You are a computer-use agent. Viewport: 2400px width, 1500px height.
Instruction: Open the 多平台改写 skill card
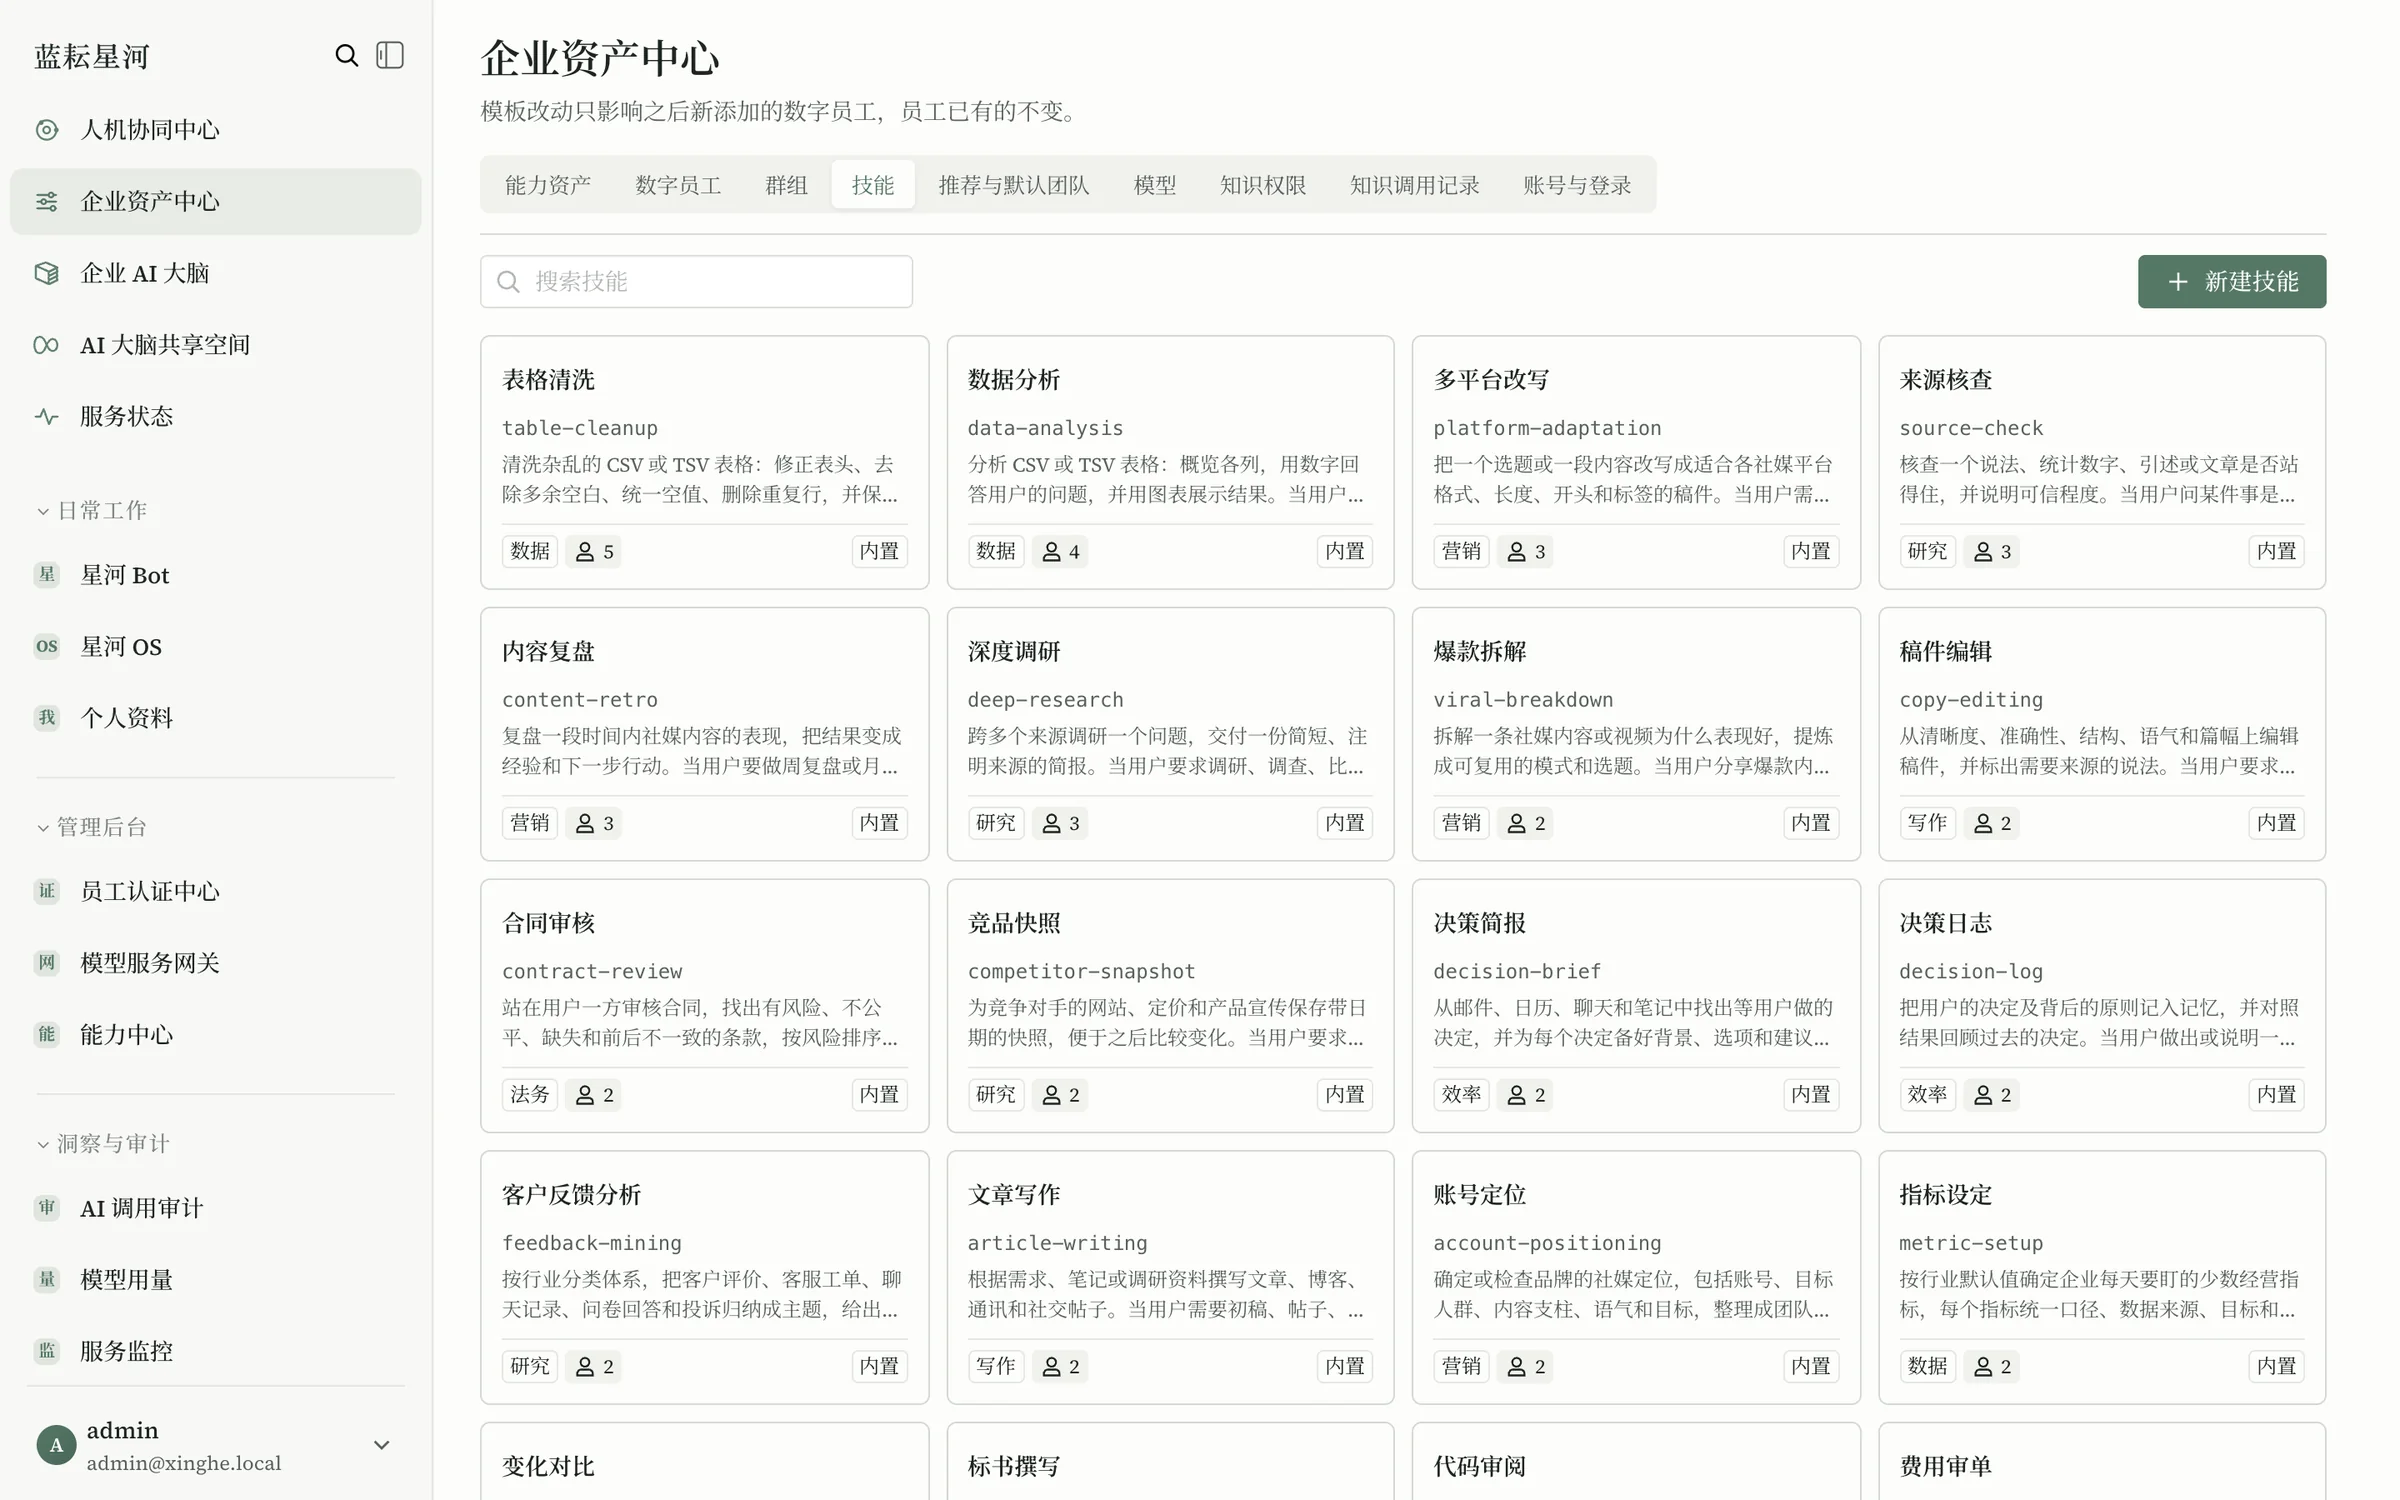tap(1636, 462)
